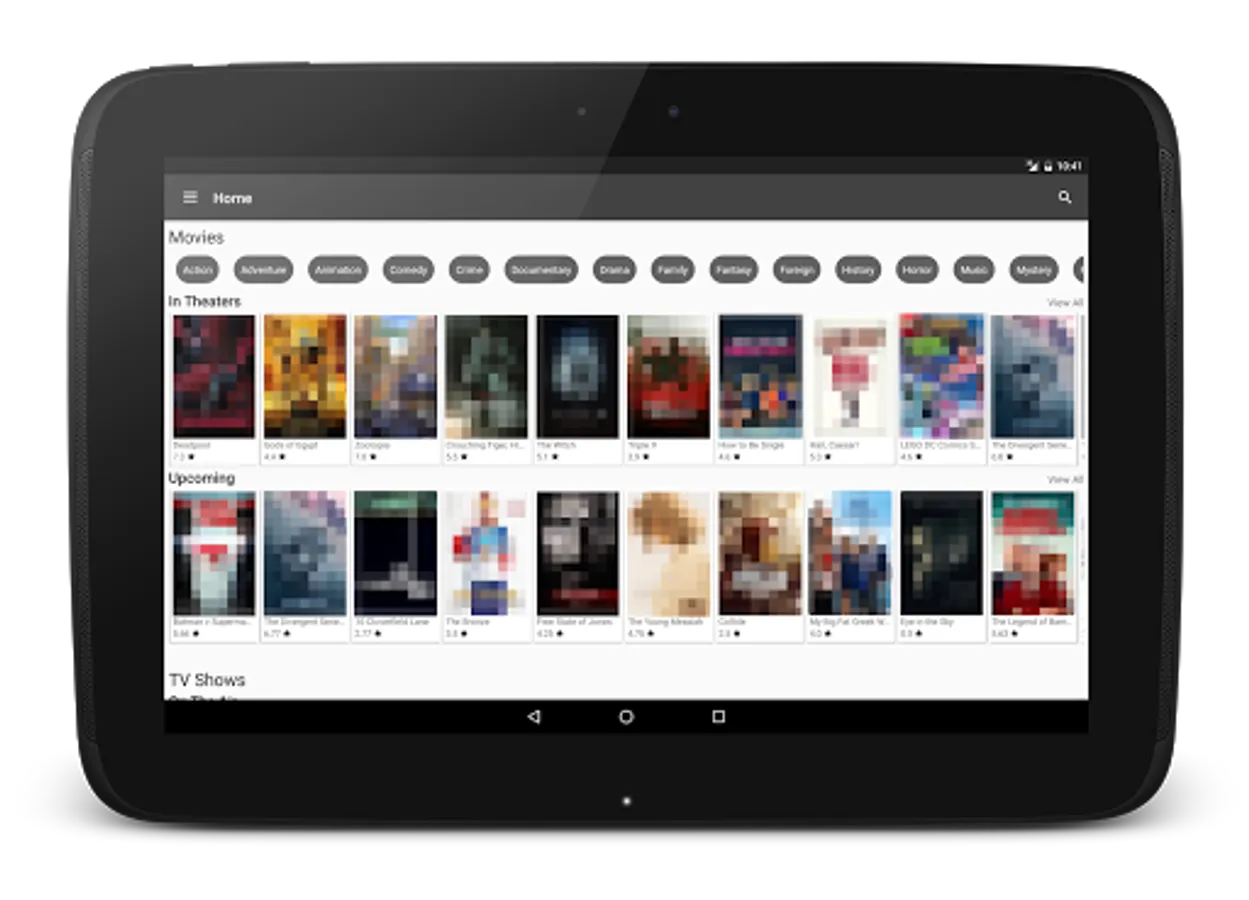Open the Hail, Caesar! movie card
The height and width of the screenshot is (900, 1249).
click(x=851, y=388)
